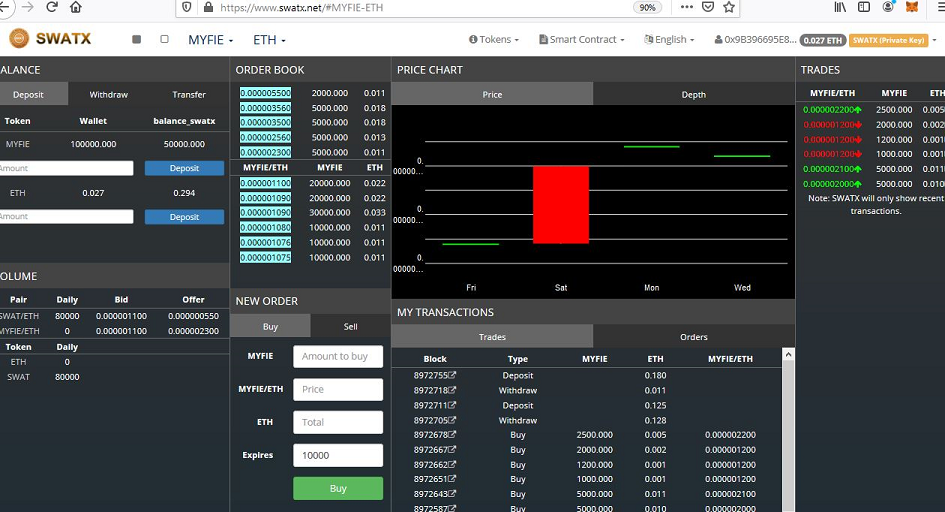This screenshot has width=945, height=512.
Task: Switch to the Sell order tab
Action: (x=350, y=326)
